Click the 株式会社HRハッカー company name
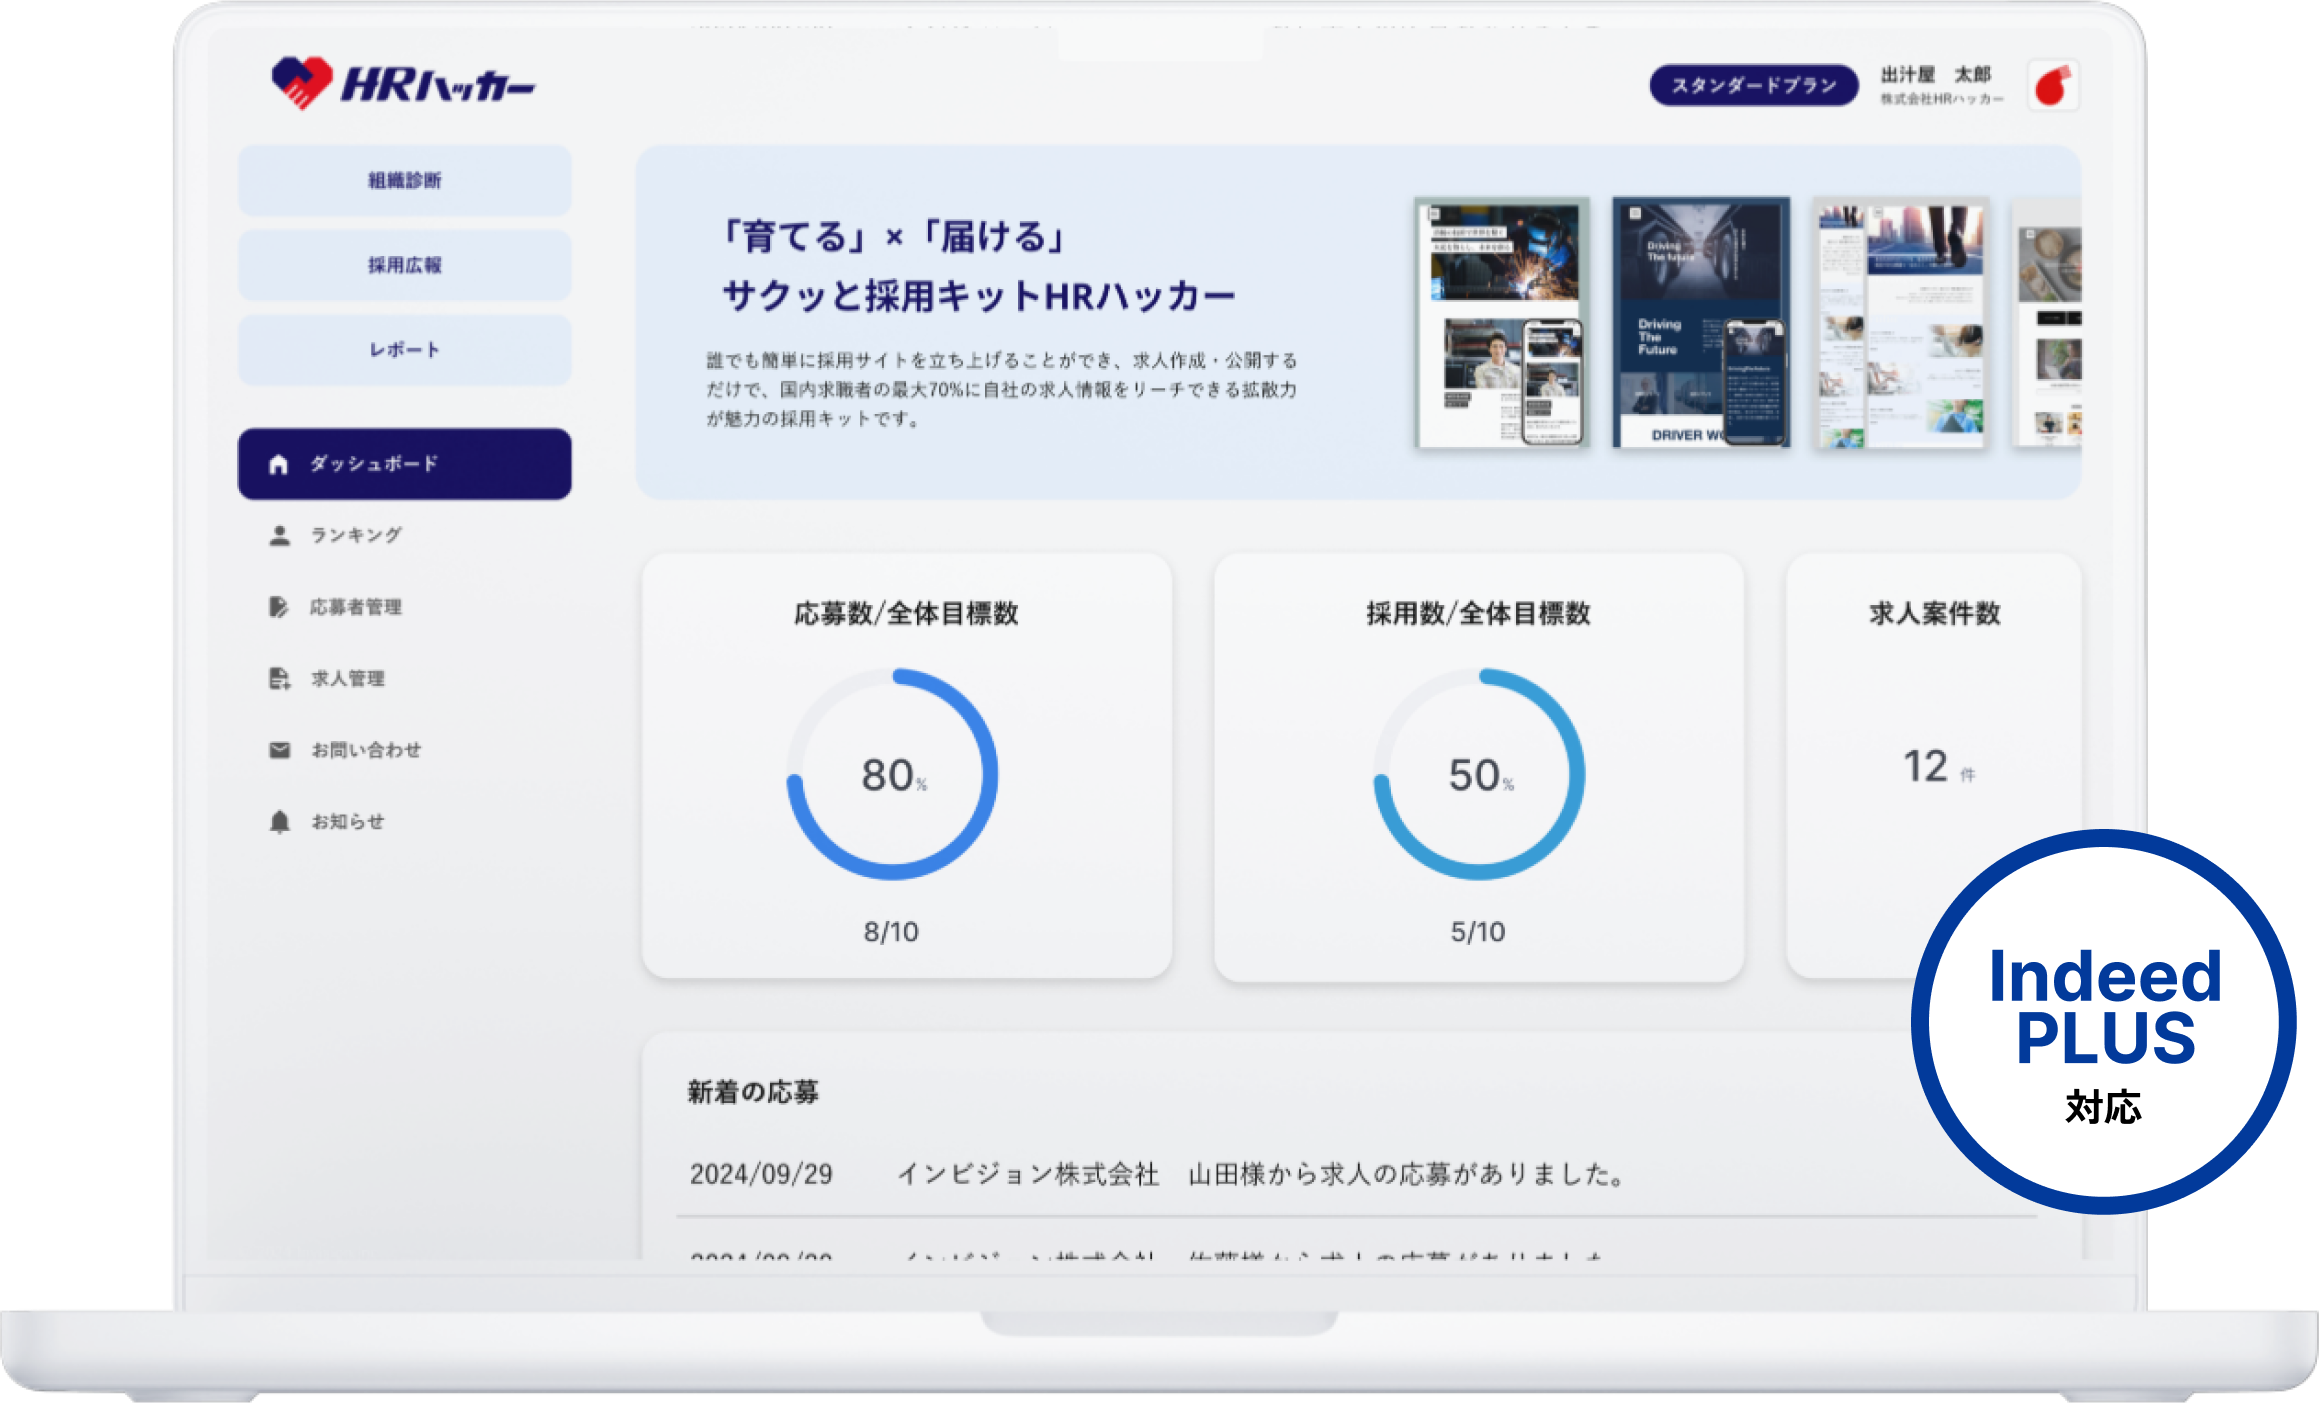The height and width of the screenshot is (1403, 2319). tap(1942, 99)
